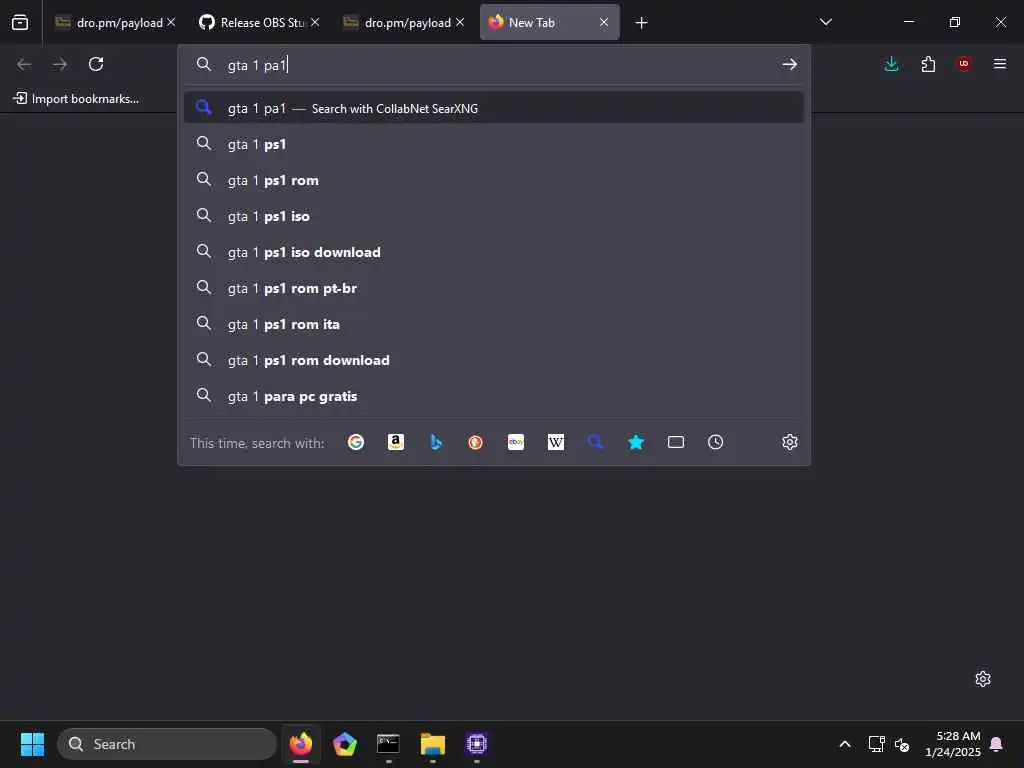The height and width of the screenshot is (768, 1024).
Task: Open search settings gear in dropdown
Action: pos(790,442)
